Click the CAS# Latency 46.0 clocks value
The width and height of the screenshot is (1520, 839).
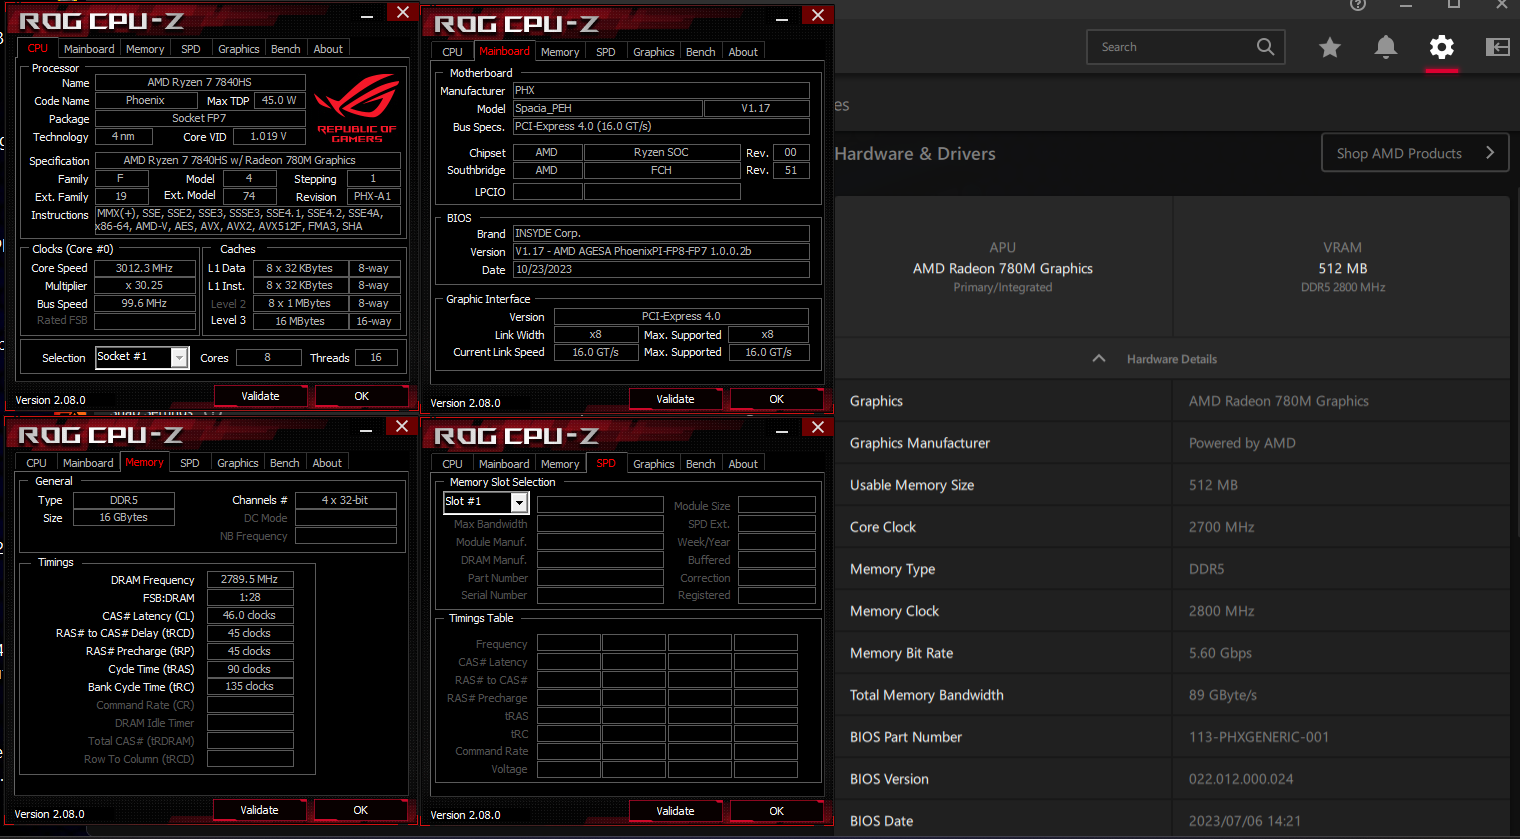click(x=250, y=615)
